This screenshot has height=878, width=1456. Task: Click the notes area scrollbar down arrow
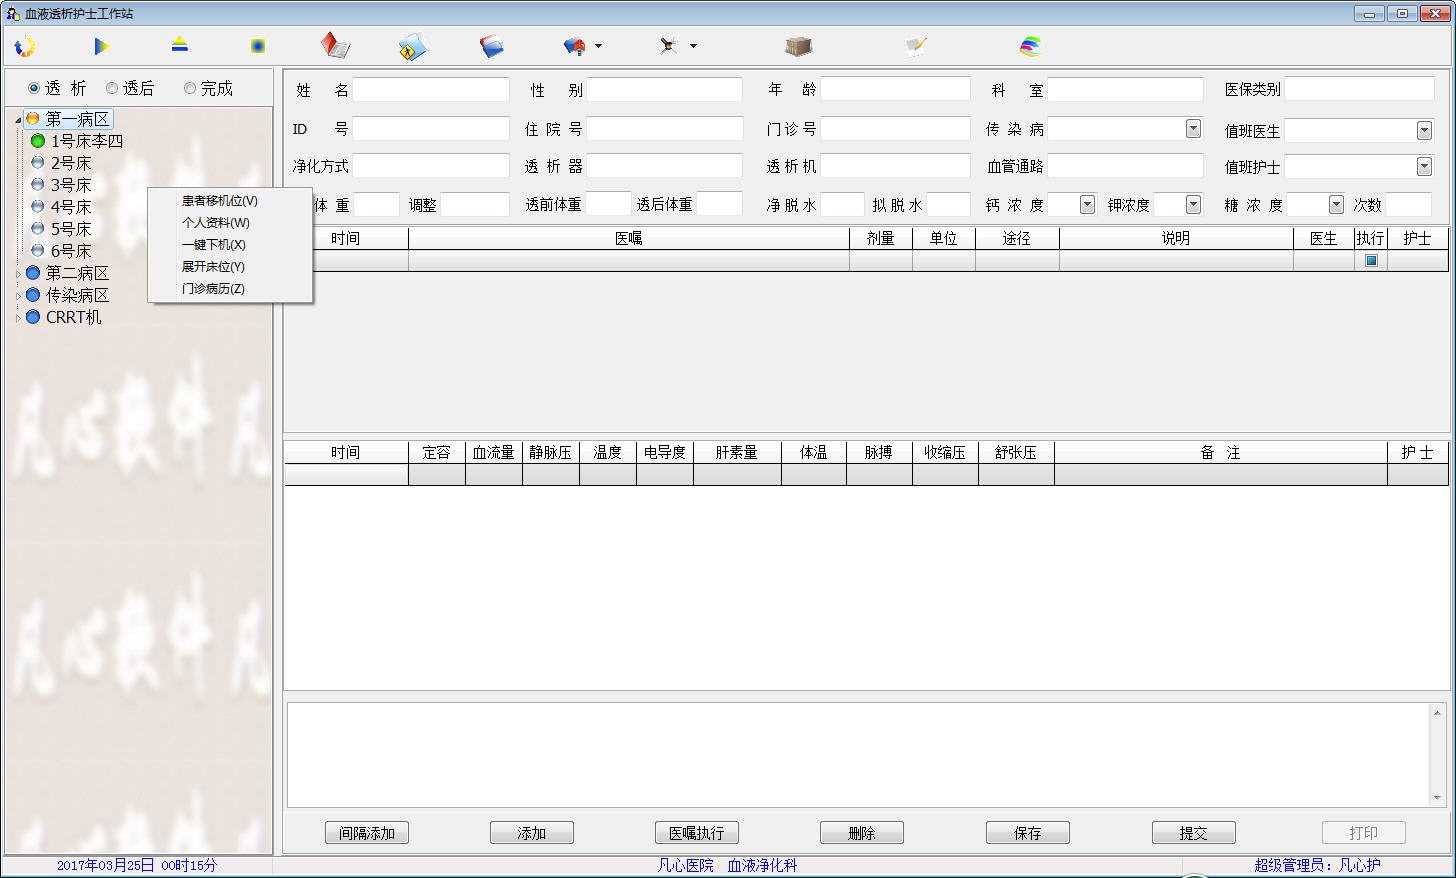[1437, 798]
